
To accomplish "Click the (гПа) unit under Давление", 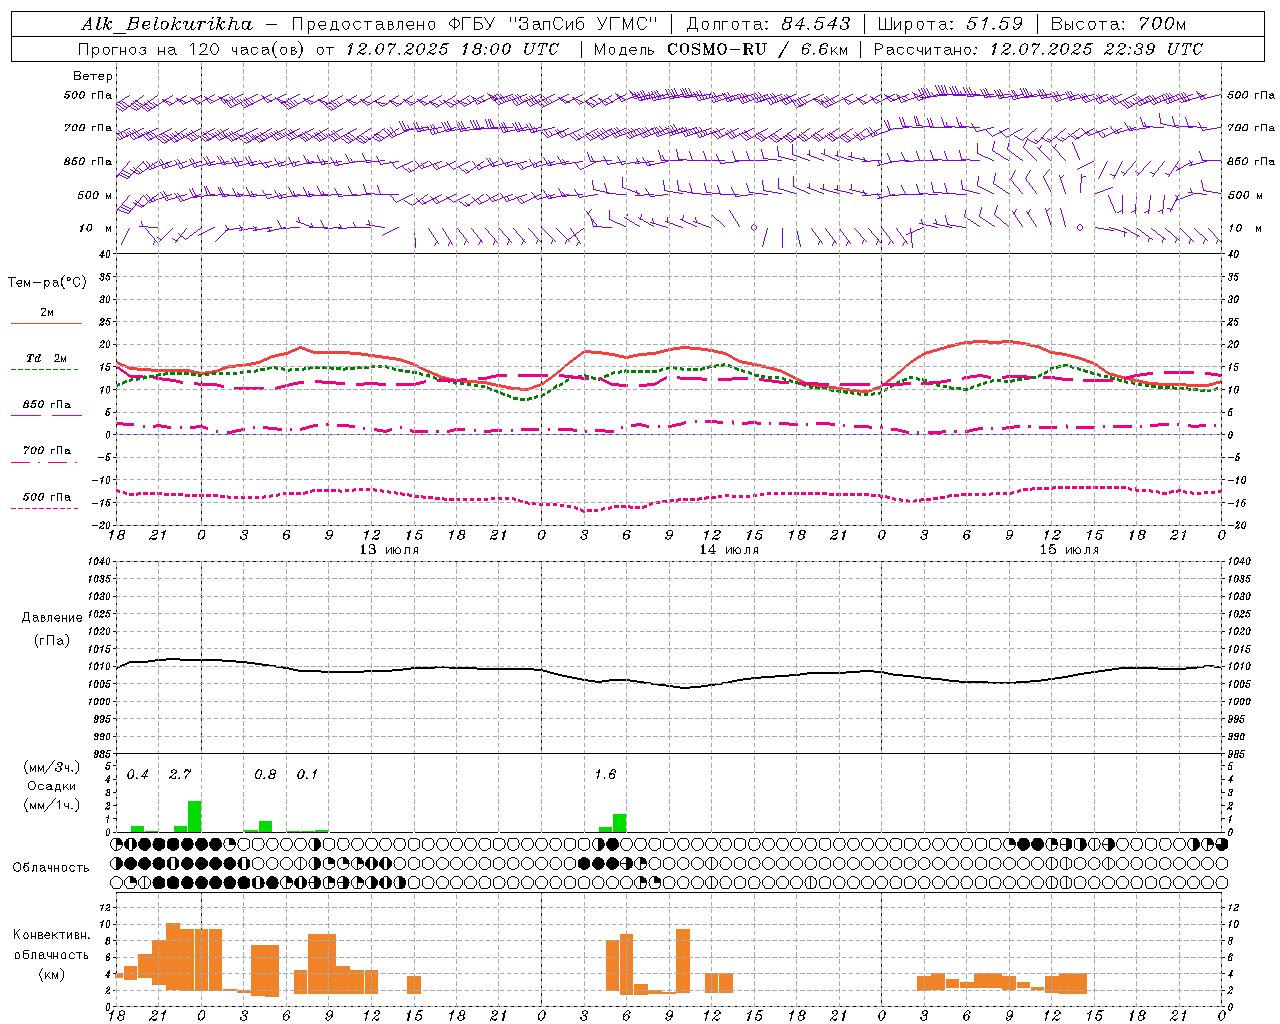I will coord(53,640).
